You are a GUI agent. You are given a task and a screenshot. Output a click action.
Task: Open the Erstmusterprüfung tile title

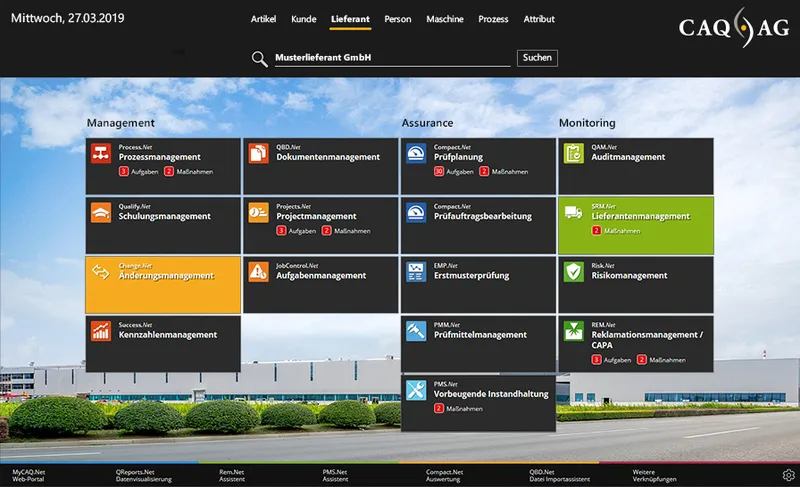click(471, 275)
